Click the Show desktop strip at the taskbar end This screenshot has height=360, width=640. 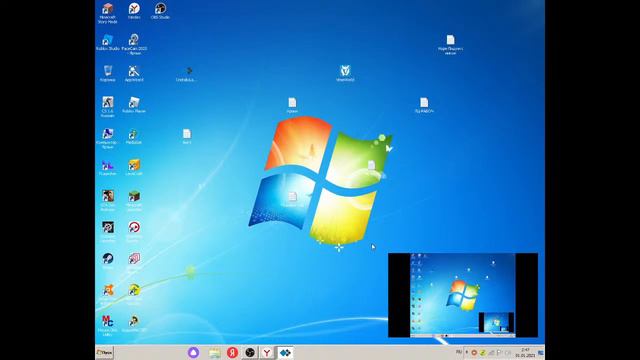pos(541,352)
